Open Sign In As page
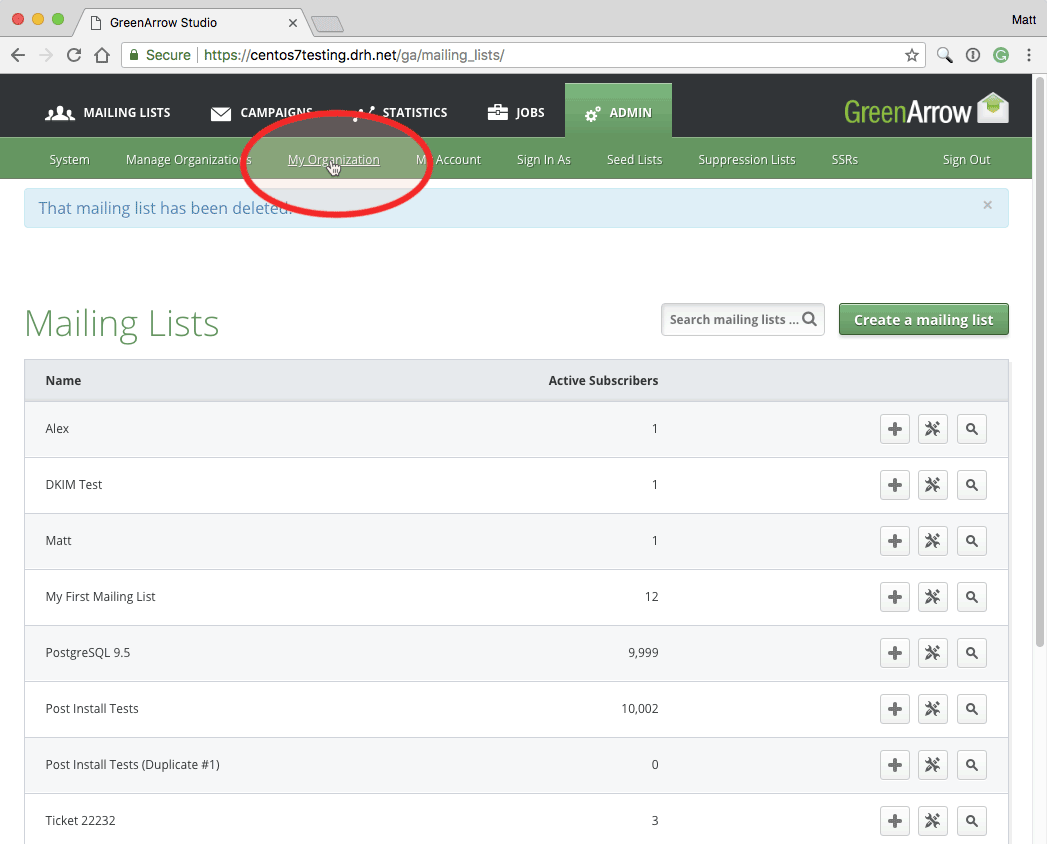Viewport: 1047px width, 844px height. point(544,160)
